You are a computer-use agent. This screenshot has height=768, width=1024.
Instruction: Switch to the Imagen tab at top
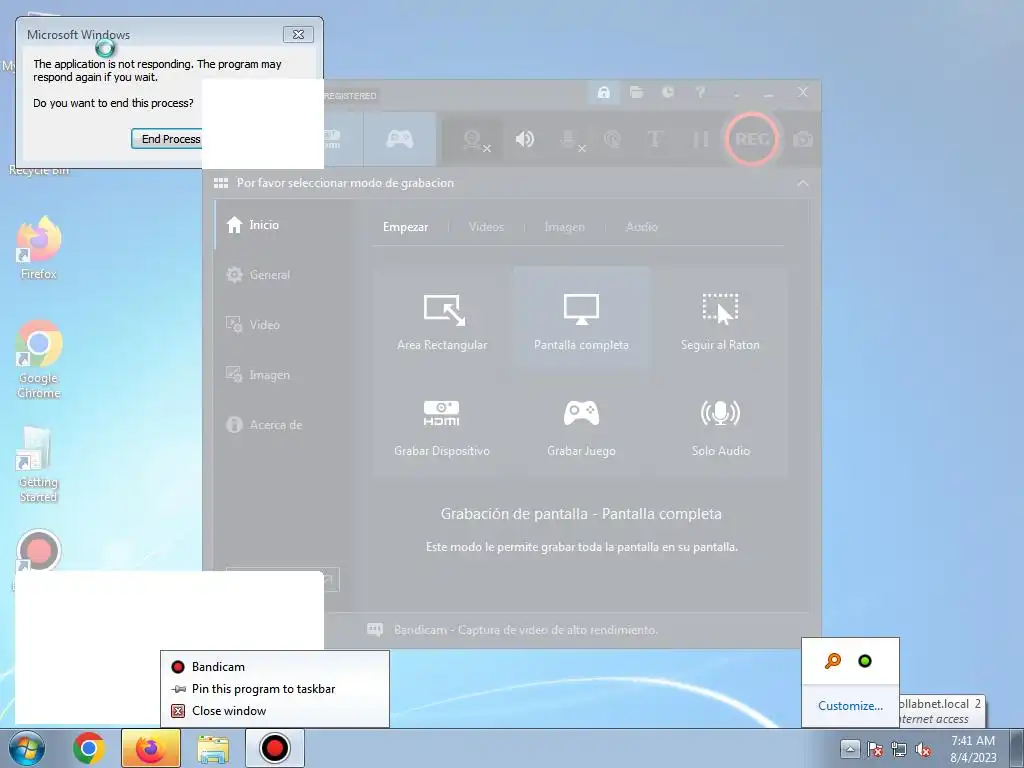click(x=565, y=227)
